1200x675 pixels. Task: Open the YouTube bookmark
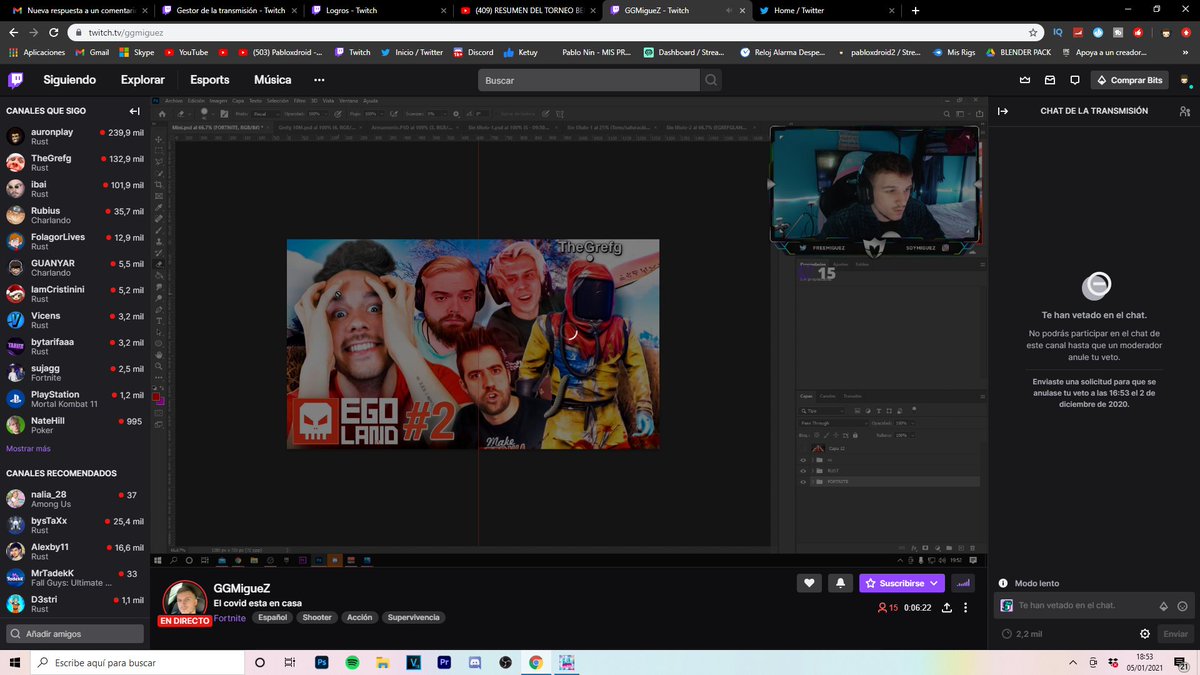pyautogui.click(x=187, y=52)
